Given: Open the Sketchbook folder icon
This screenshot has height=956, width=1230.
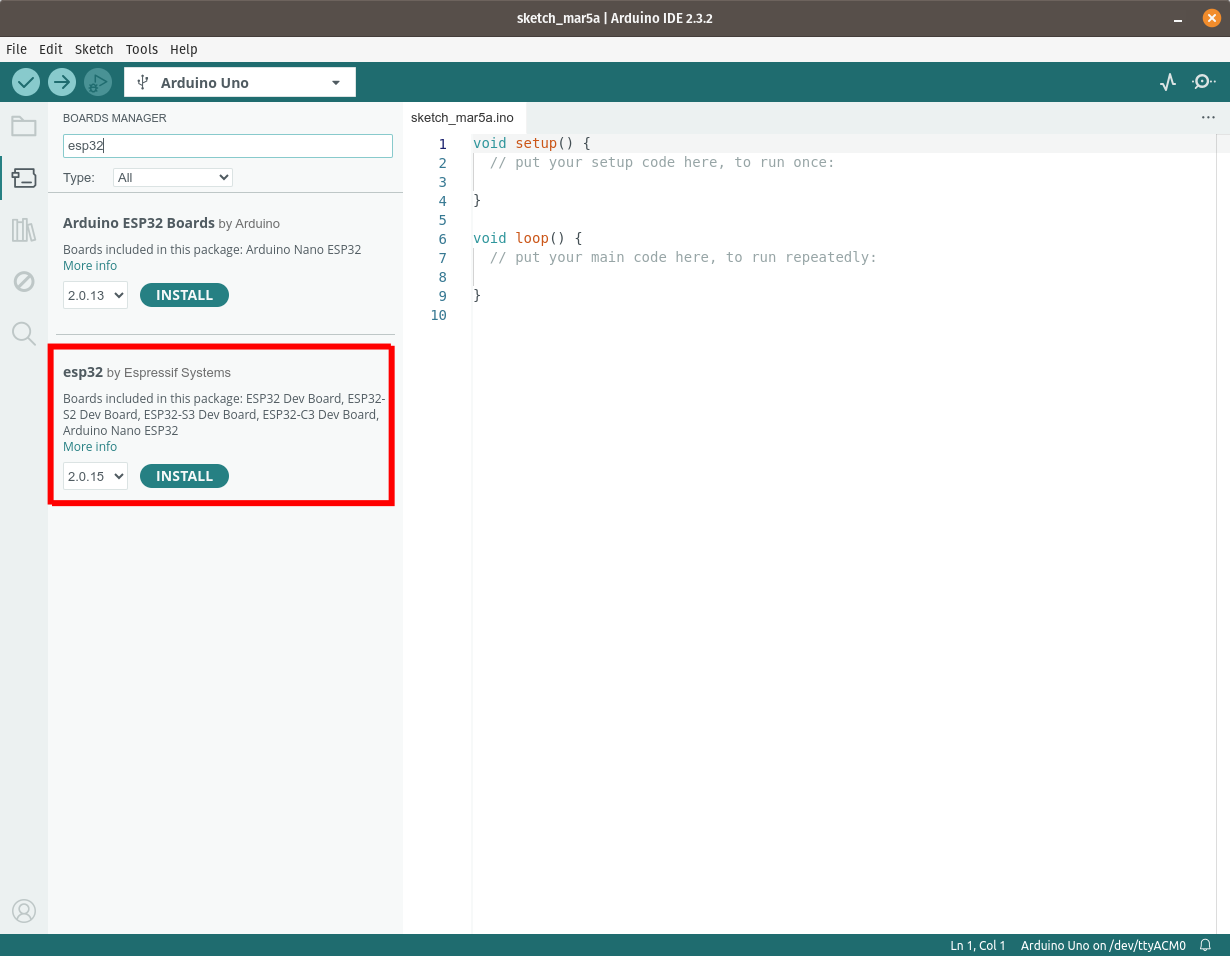Looking at the screenshot, I should [x=24, y=126].
